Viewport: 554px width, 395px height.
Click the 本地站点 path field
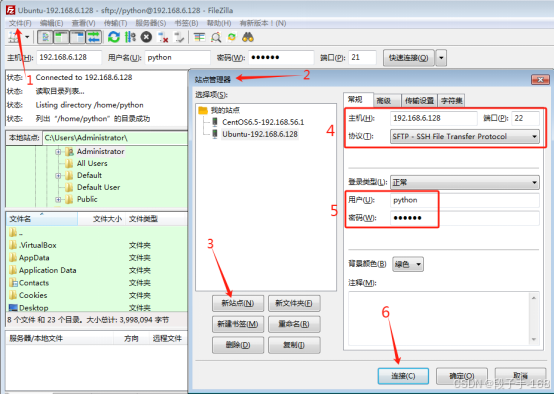[x=115, y=138]
